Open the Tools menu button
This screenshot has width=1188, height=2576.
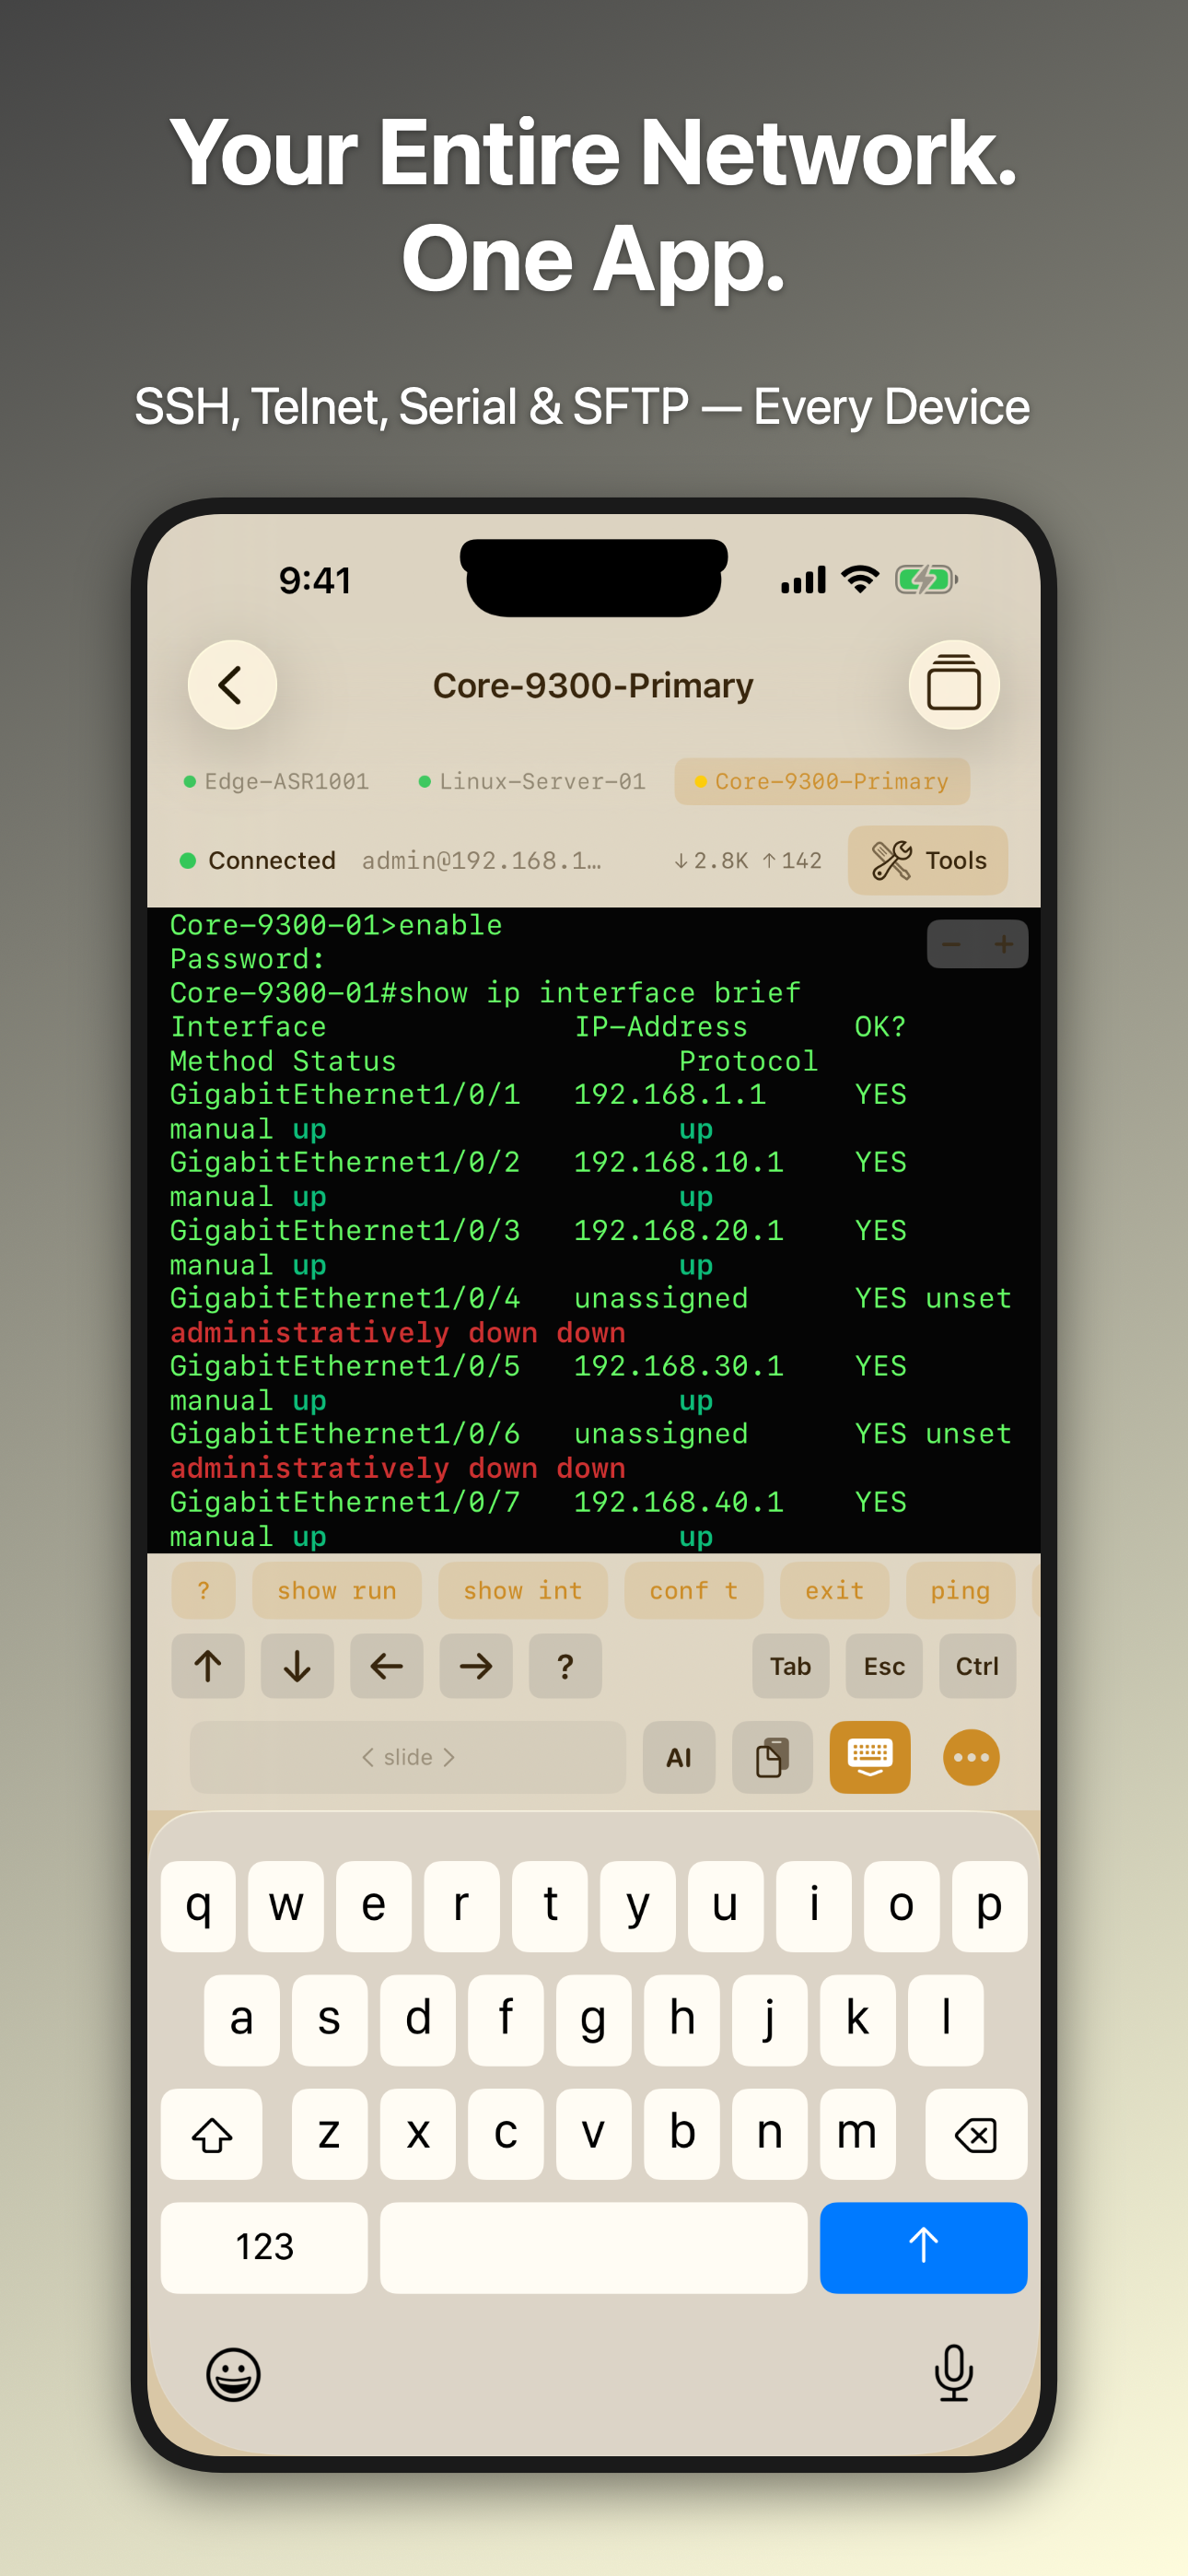[x=927, y=860]
